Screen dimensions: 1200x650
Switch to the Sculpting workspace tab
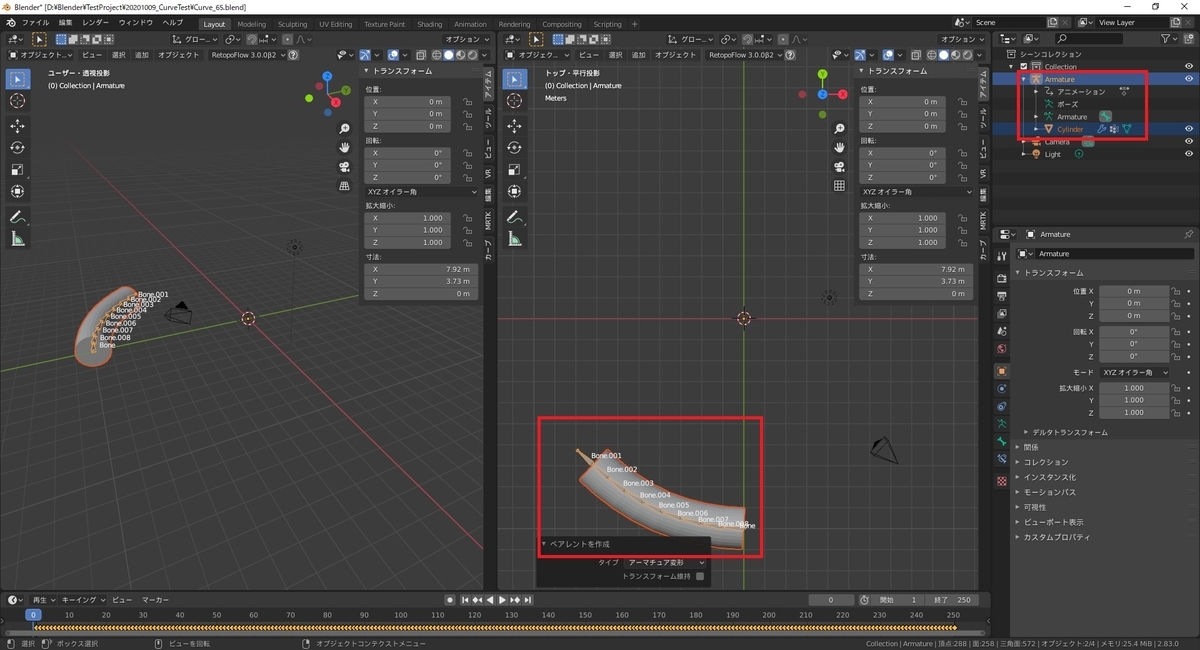[x=292, y=24]
